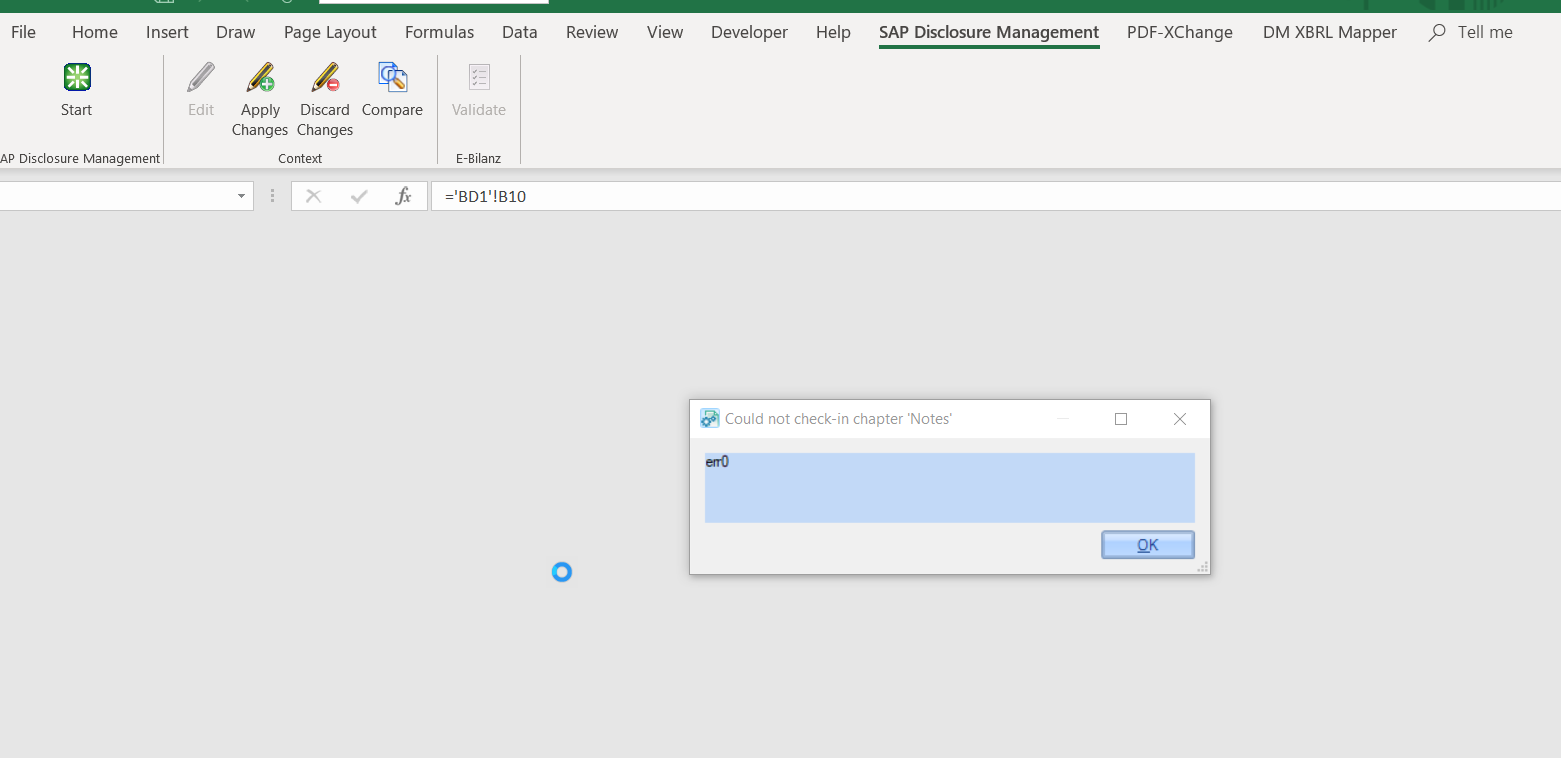Screen dimensions: 1561x758
Task: Open the File menu
Action: coord(23,32)
